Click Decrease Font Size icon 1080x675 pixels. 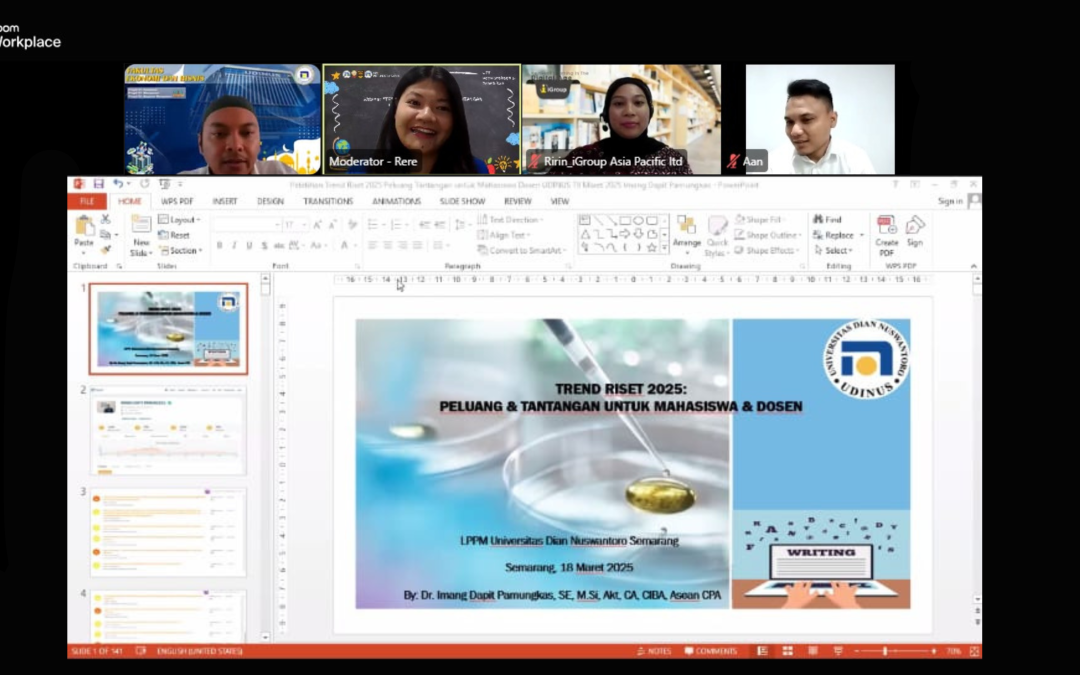coord(333,225)
